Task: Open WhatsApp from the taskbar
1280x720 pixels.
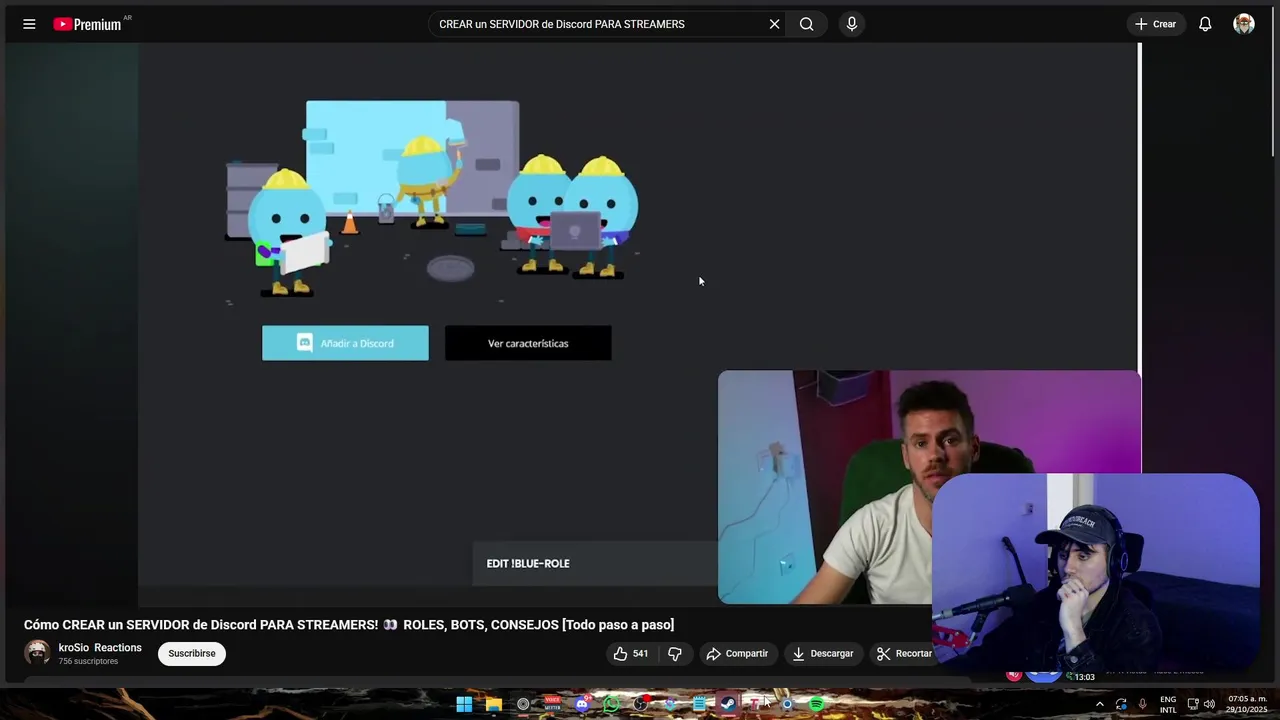Action: pos(611,704)
